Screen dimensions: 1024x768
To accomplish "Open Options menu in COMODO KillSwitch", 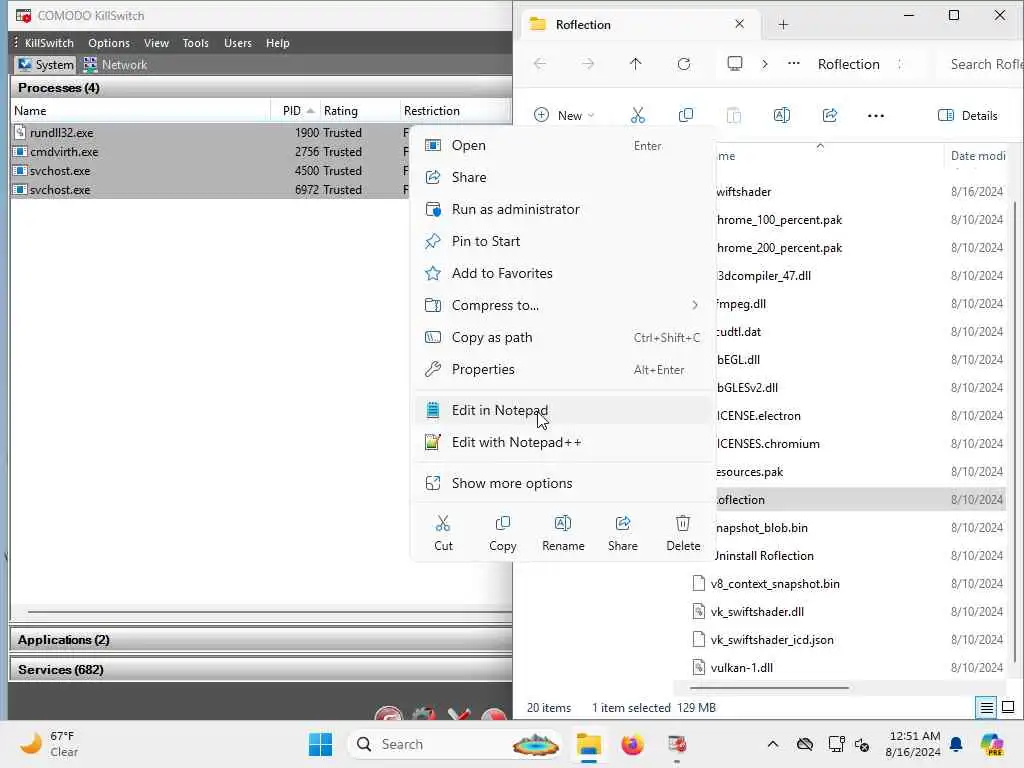I will point(109,42).
